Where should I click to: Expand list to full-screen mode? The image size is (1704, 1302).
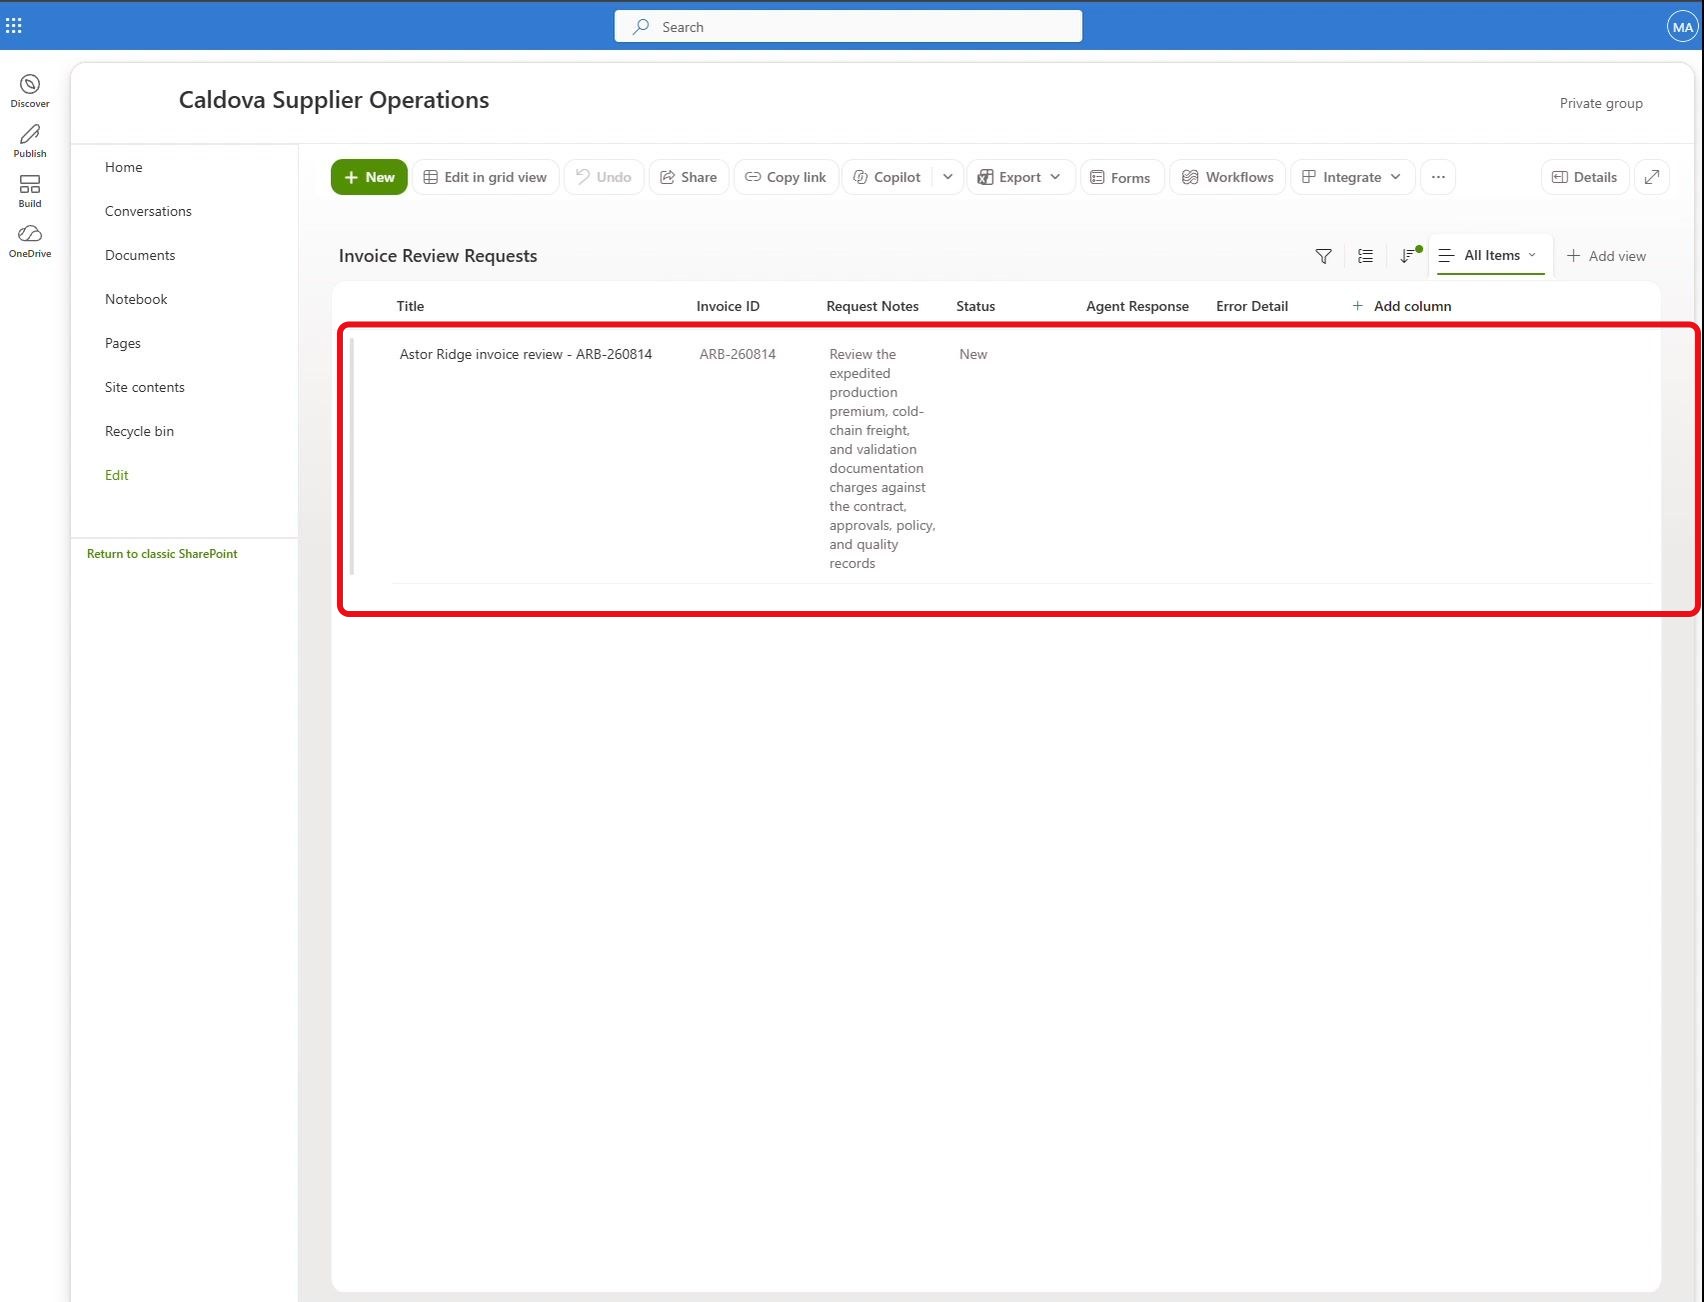click(1652, 177)
